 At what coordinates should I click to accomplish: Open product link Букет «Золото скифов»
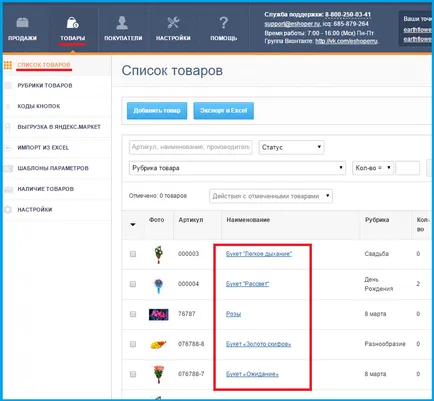click(258, 344)
